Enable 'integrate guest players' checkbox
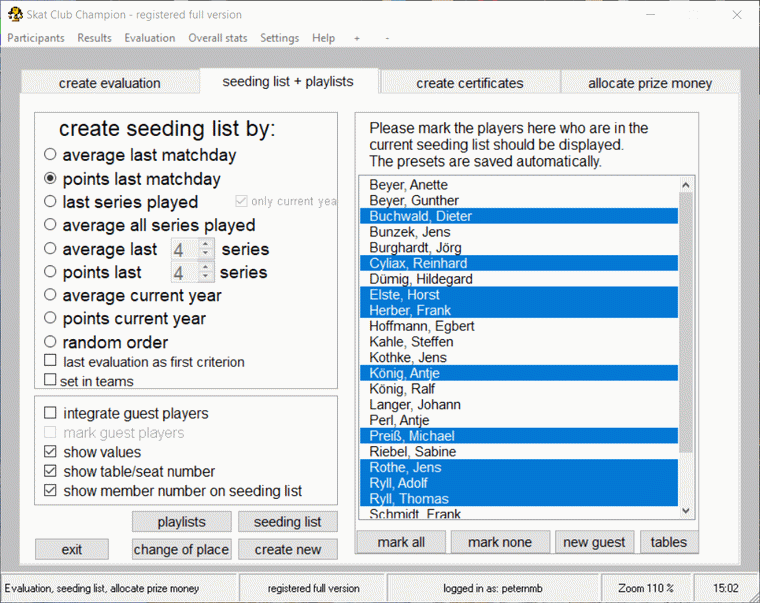The width and height of the screenshot is (760, 603). coord(50,413)
